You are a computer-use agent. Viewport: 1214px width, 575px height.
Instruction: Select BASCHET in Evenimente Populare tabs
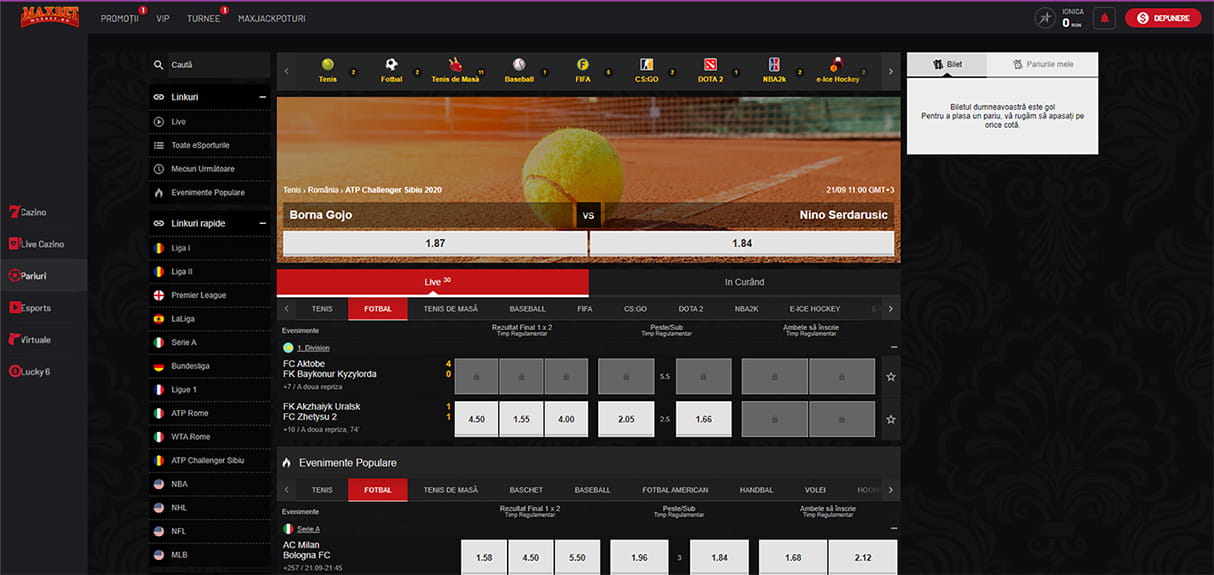coord(524,490)
